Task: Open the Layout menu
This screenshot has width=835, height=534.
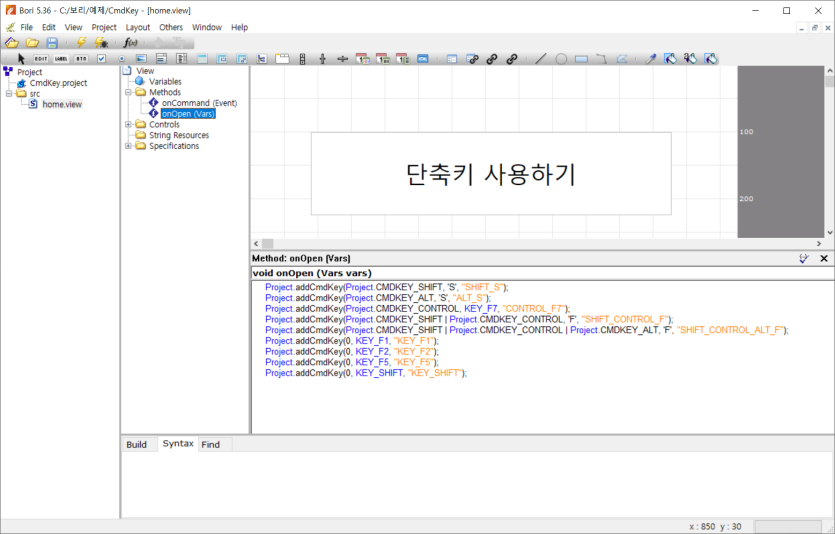Action: (138, 27)
